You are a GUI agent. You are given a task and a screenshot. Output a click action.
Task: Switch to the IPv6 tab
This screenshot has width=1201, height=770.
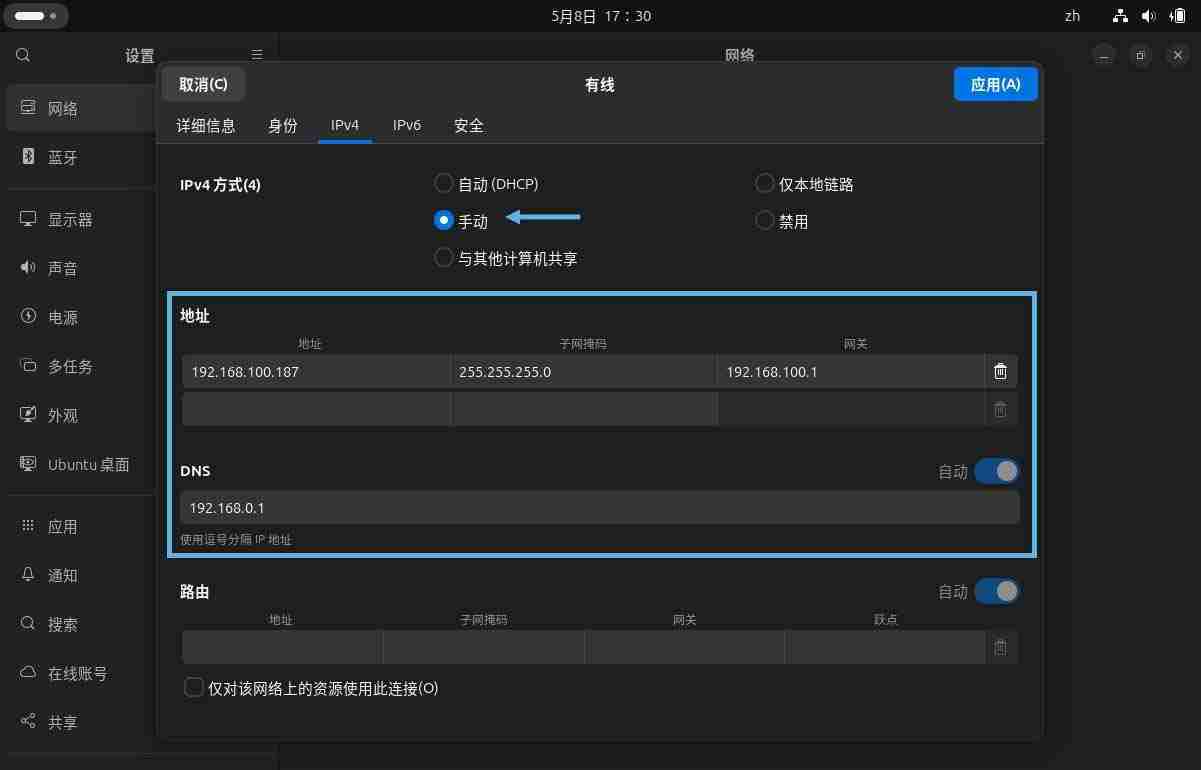coord(406,125)
